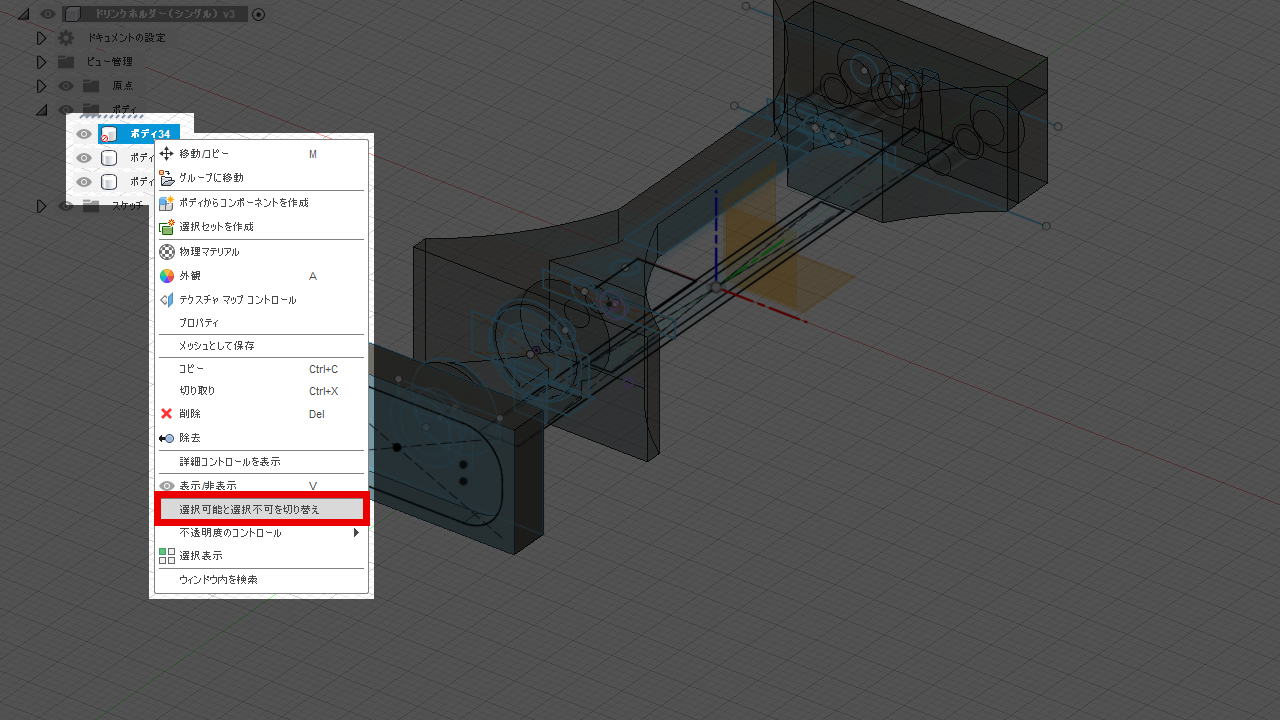Toggle the root component activate radio button
This screenshot has height=720, width=1280.
point(259,14)
